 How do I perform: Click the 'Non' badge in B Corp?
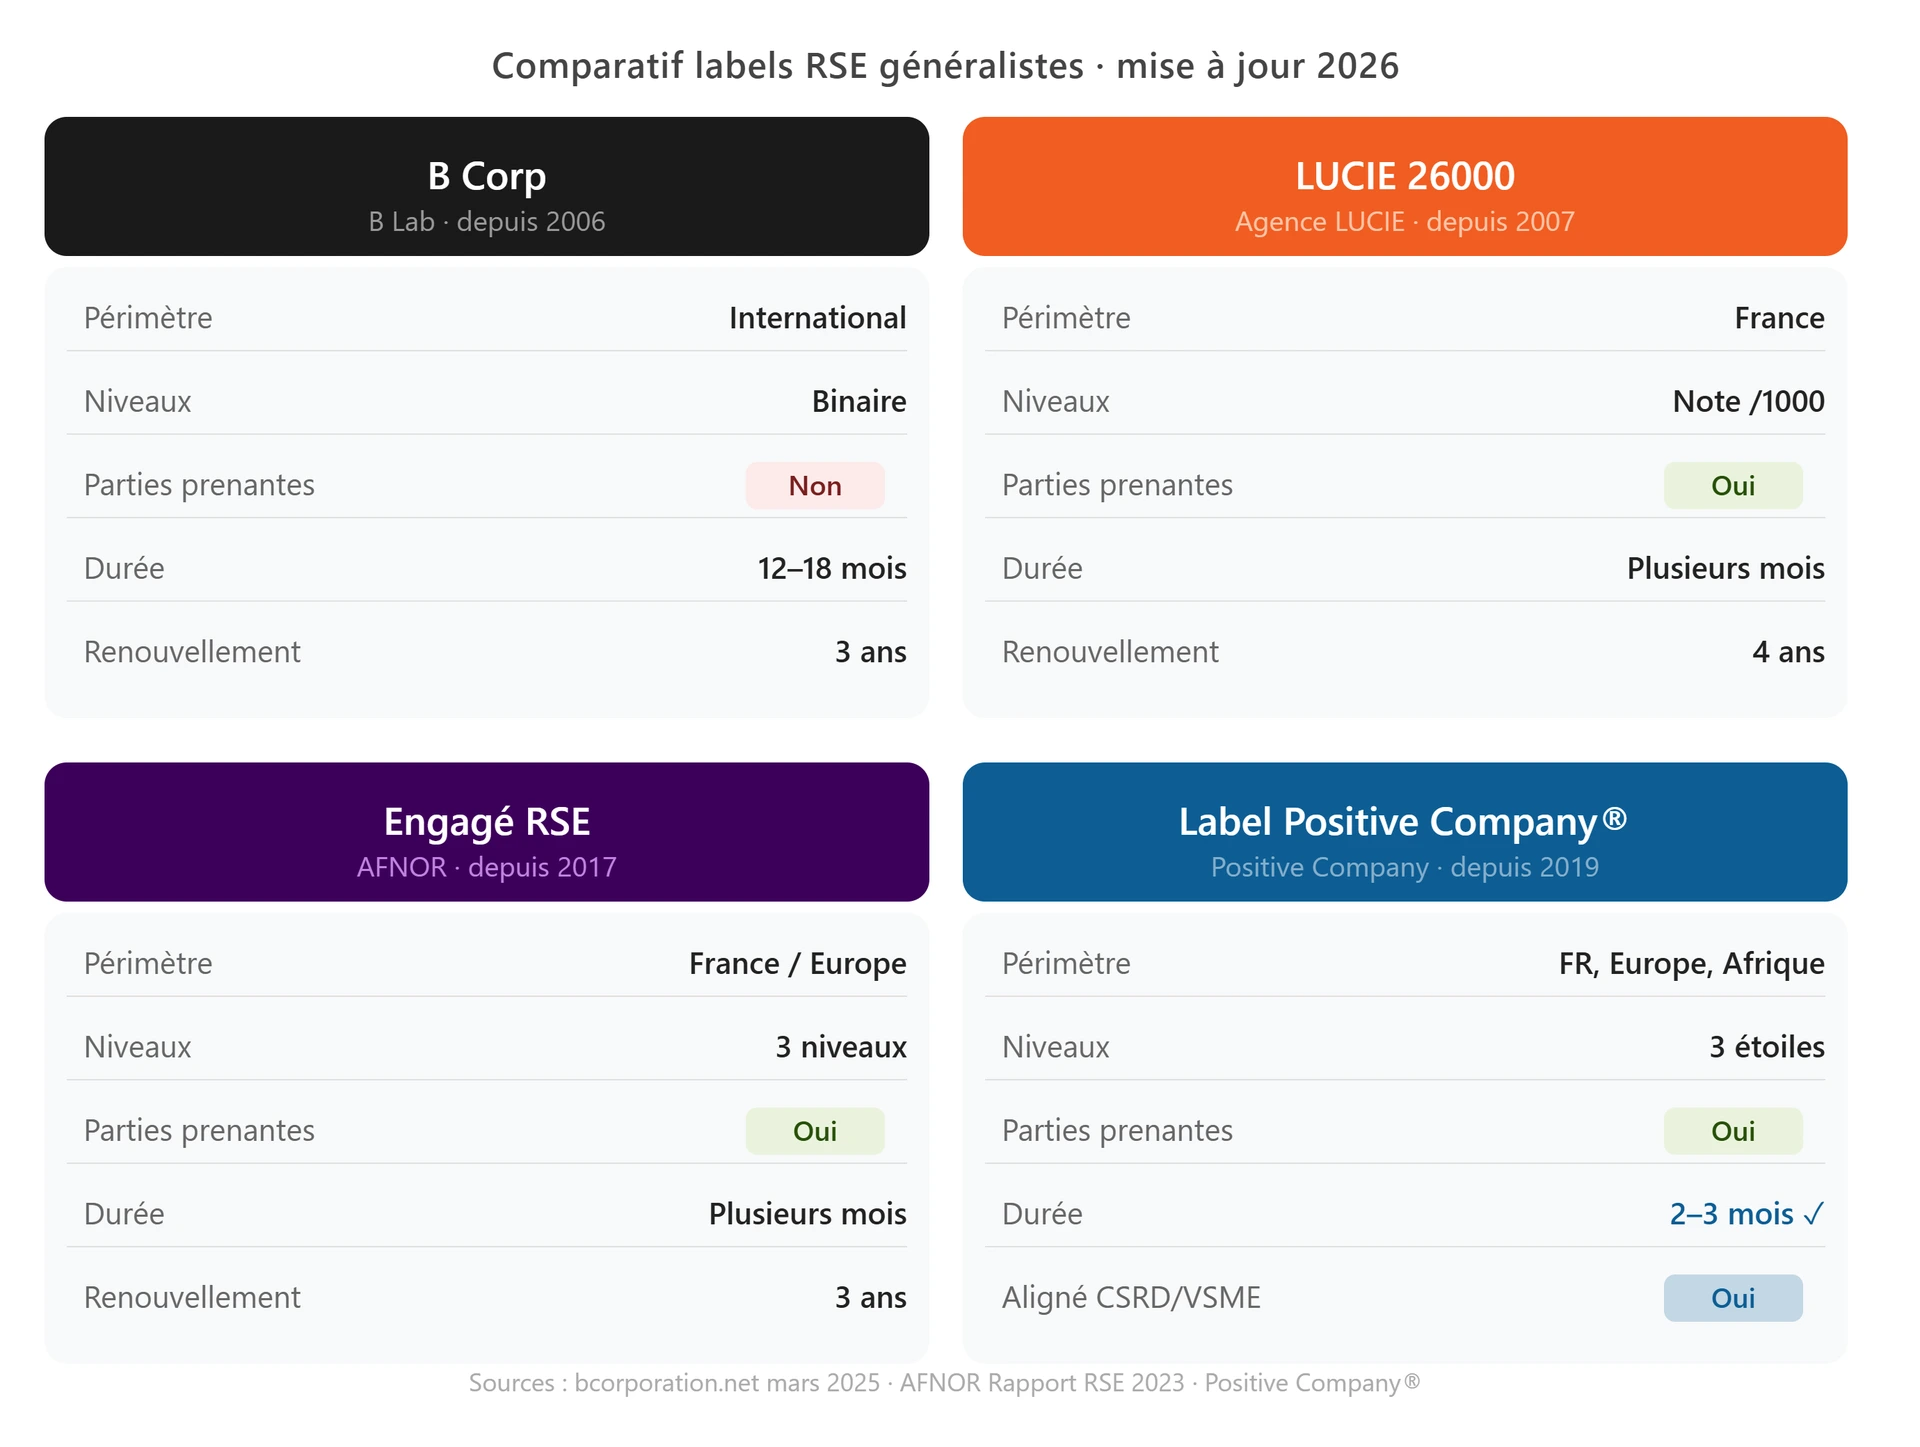click(x=815, y=485)
